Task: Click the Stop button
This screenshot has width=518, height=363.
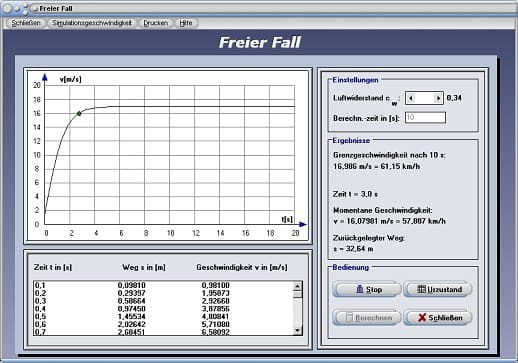Action: click(367, 289)
